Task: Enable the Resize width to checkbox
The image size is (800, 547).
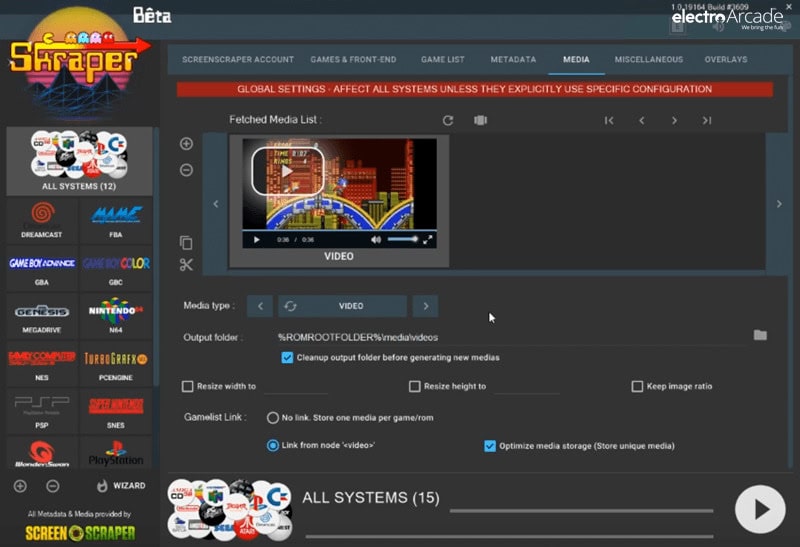Action: (x=188, y=386)
